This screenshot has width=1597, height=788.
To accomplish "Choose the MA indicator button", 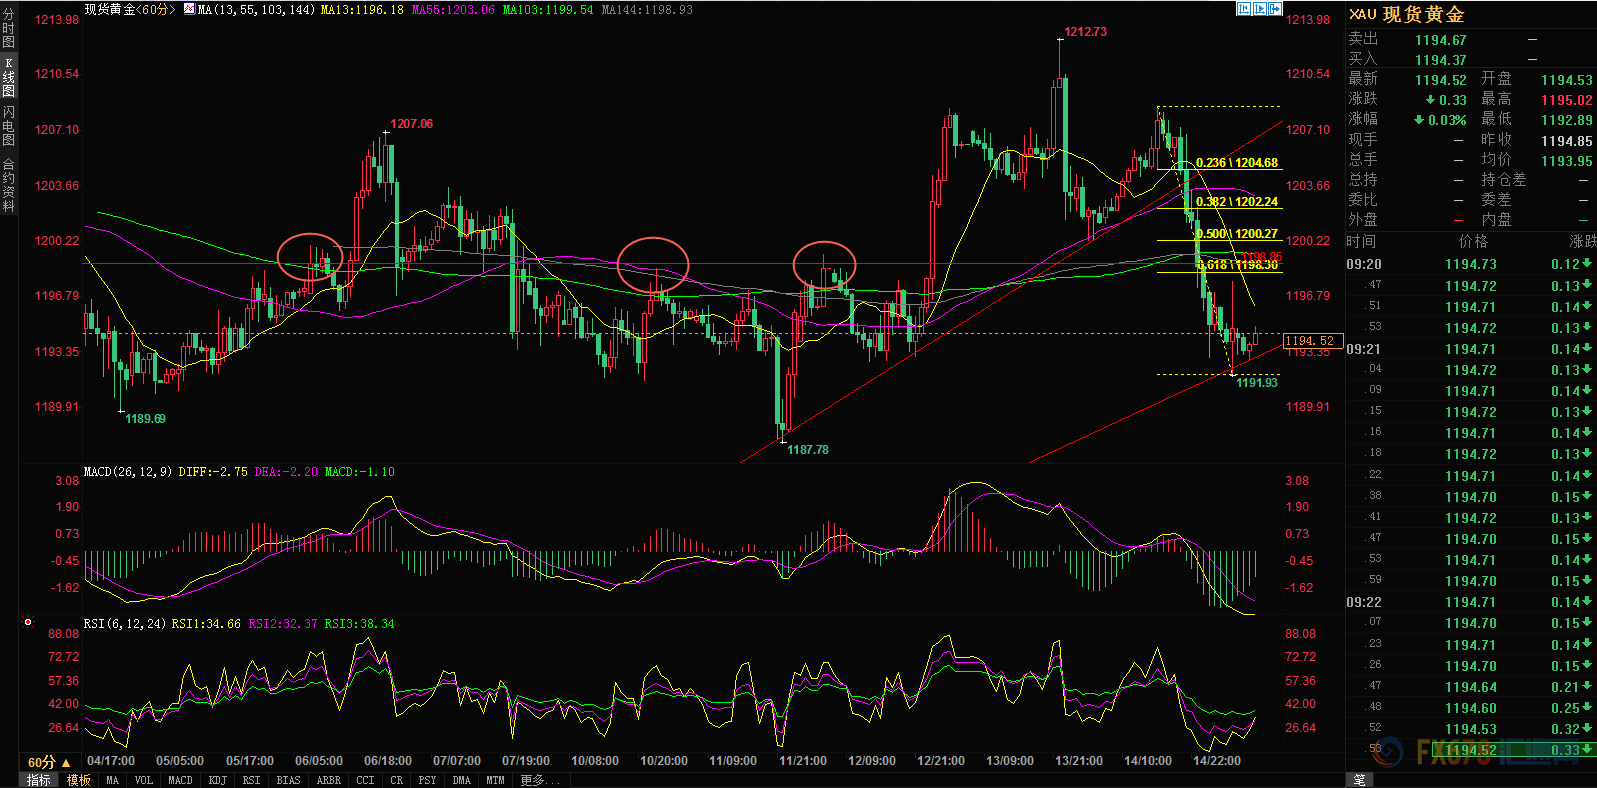I will (113, 780).
